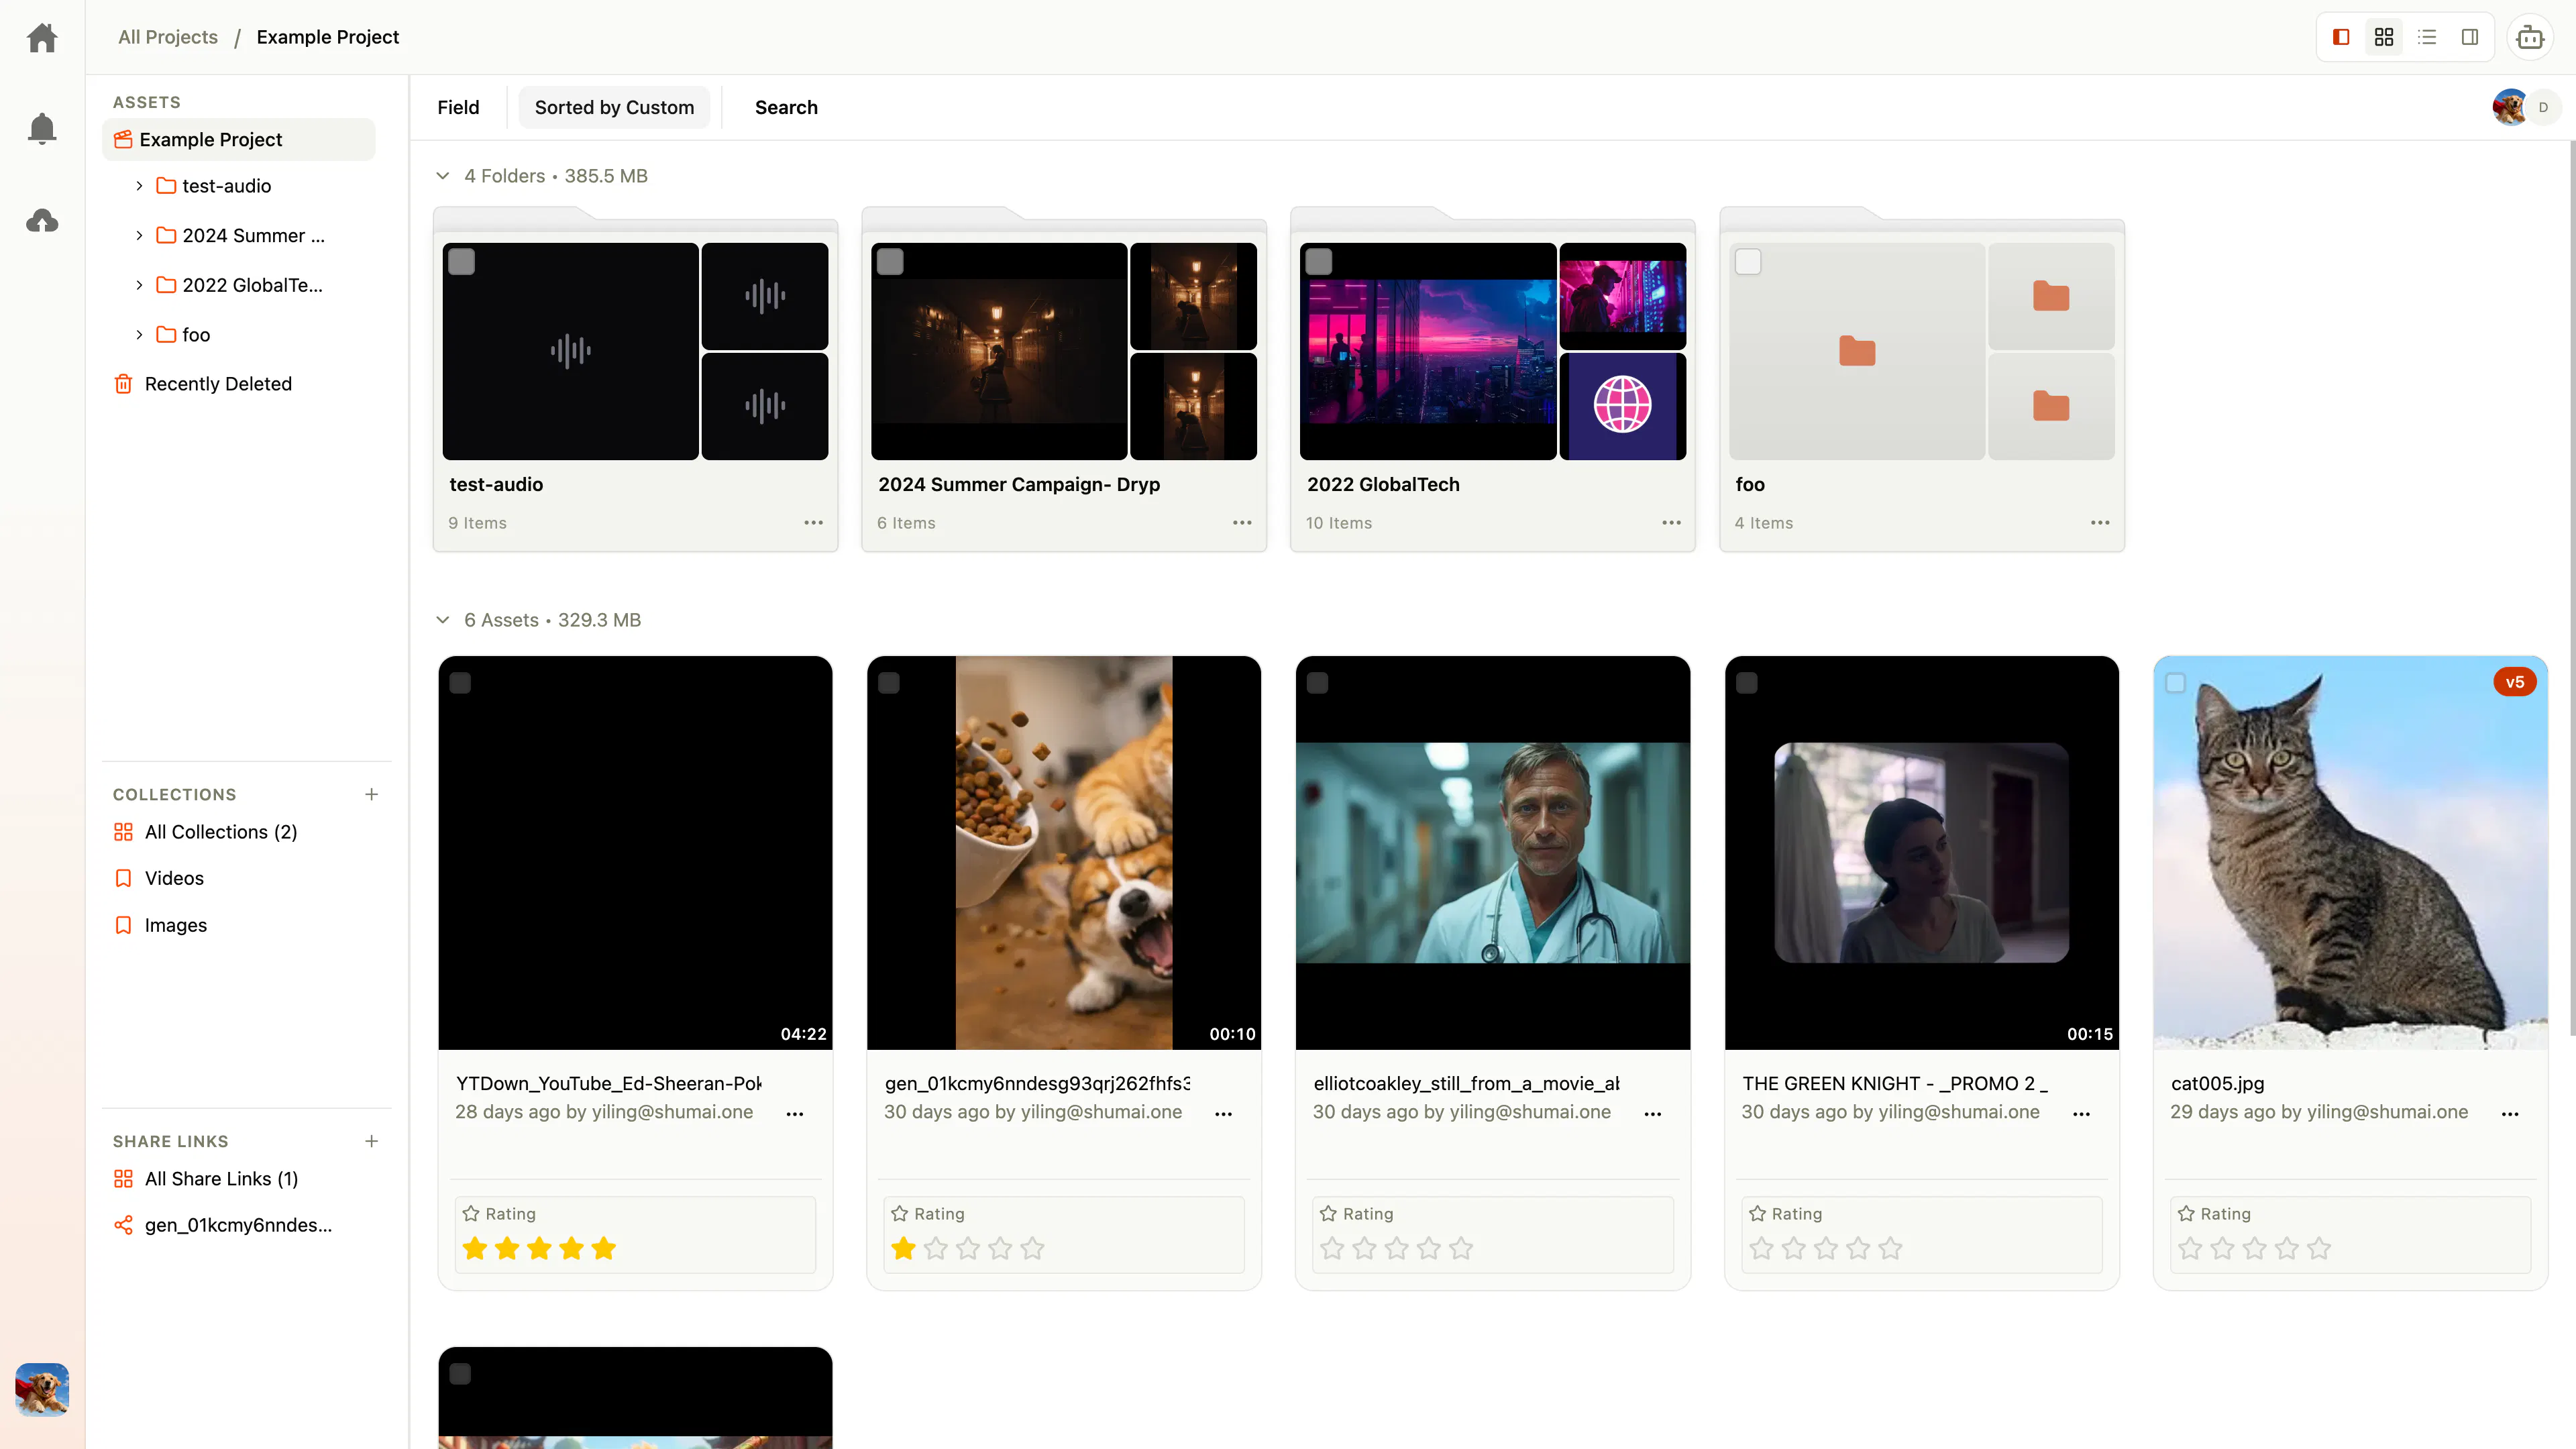Click the v5 version badge on cat005.jpg

[2515, 682]
